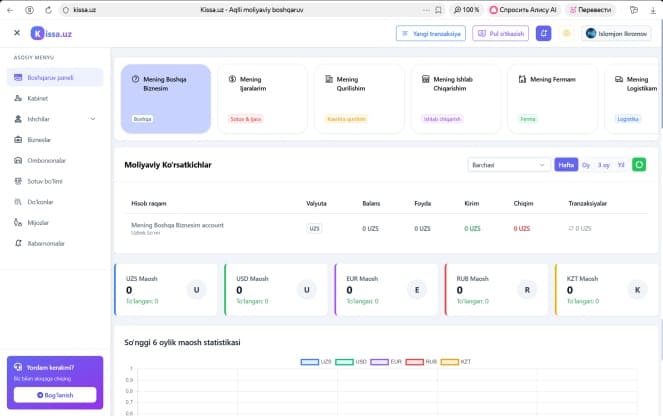
Task: Open the Barchasi filter dropdown
Action: pos(509,165)
